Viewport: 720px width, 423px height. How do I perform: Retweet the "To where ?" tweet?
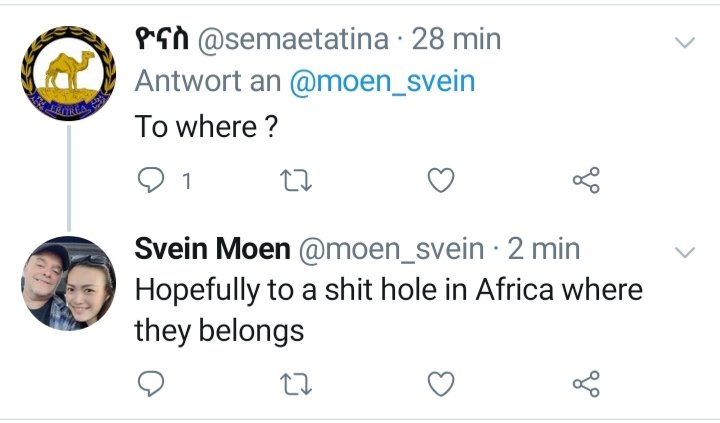[296, 180]
